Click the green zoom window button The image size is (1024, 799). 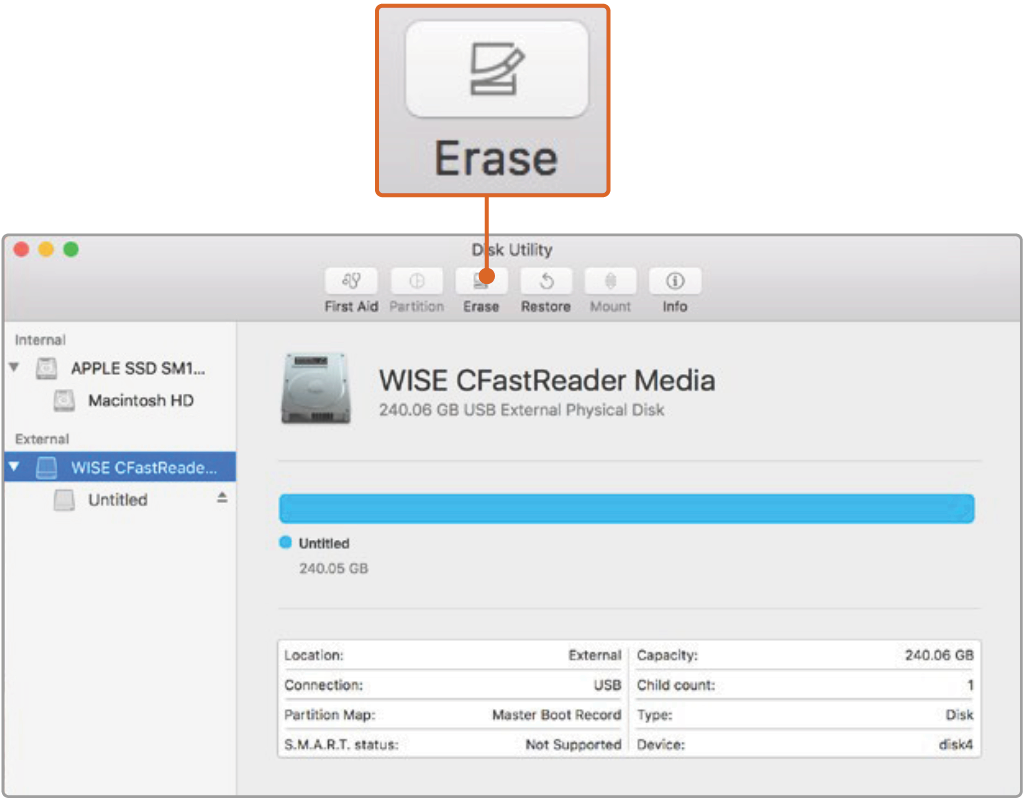71,250
